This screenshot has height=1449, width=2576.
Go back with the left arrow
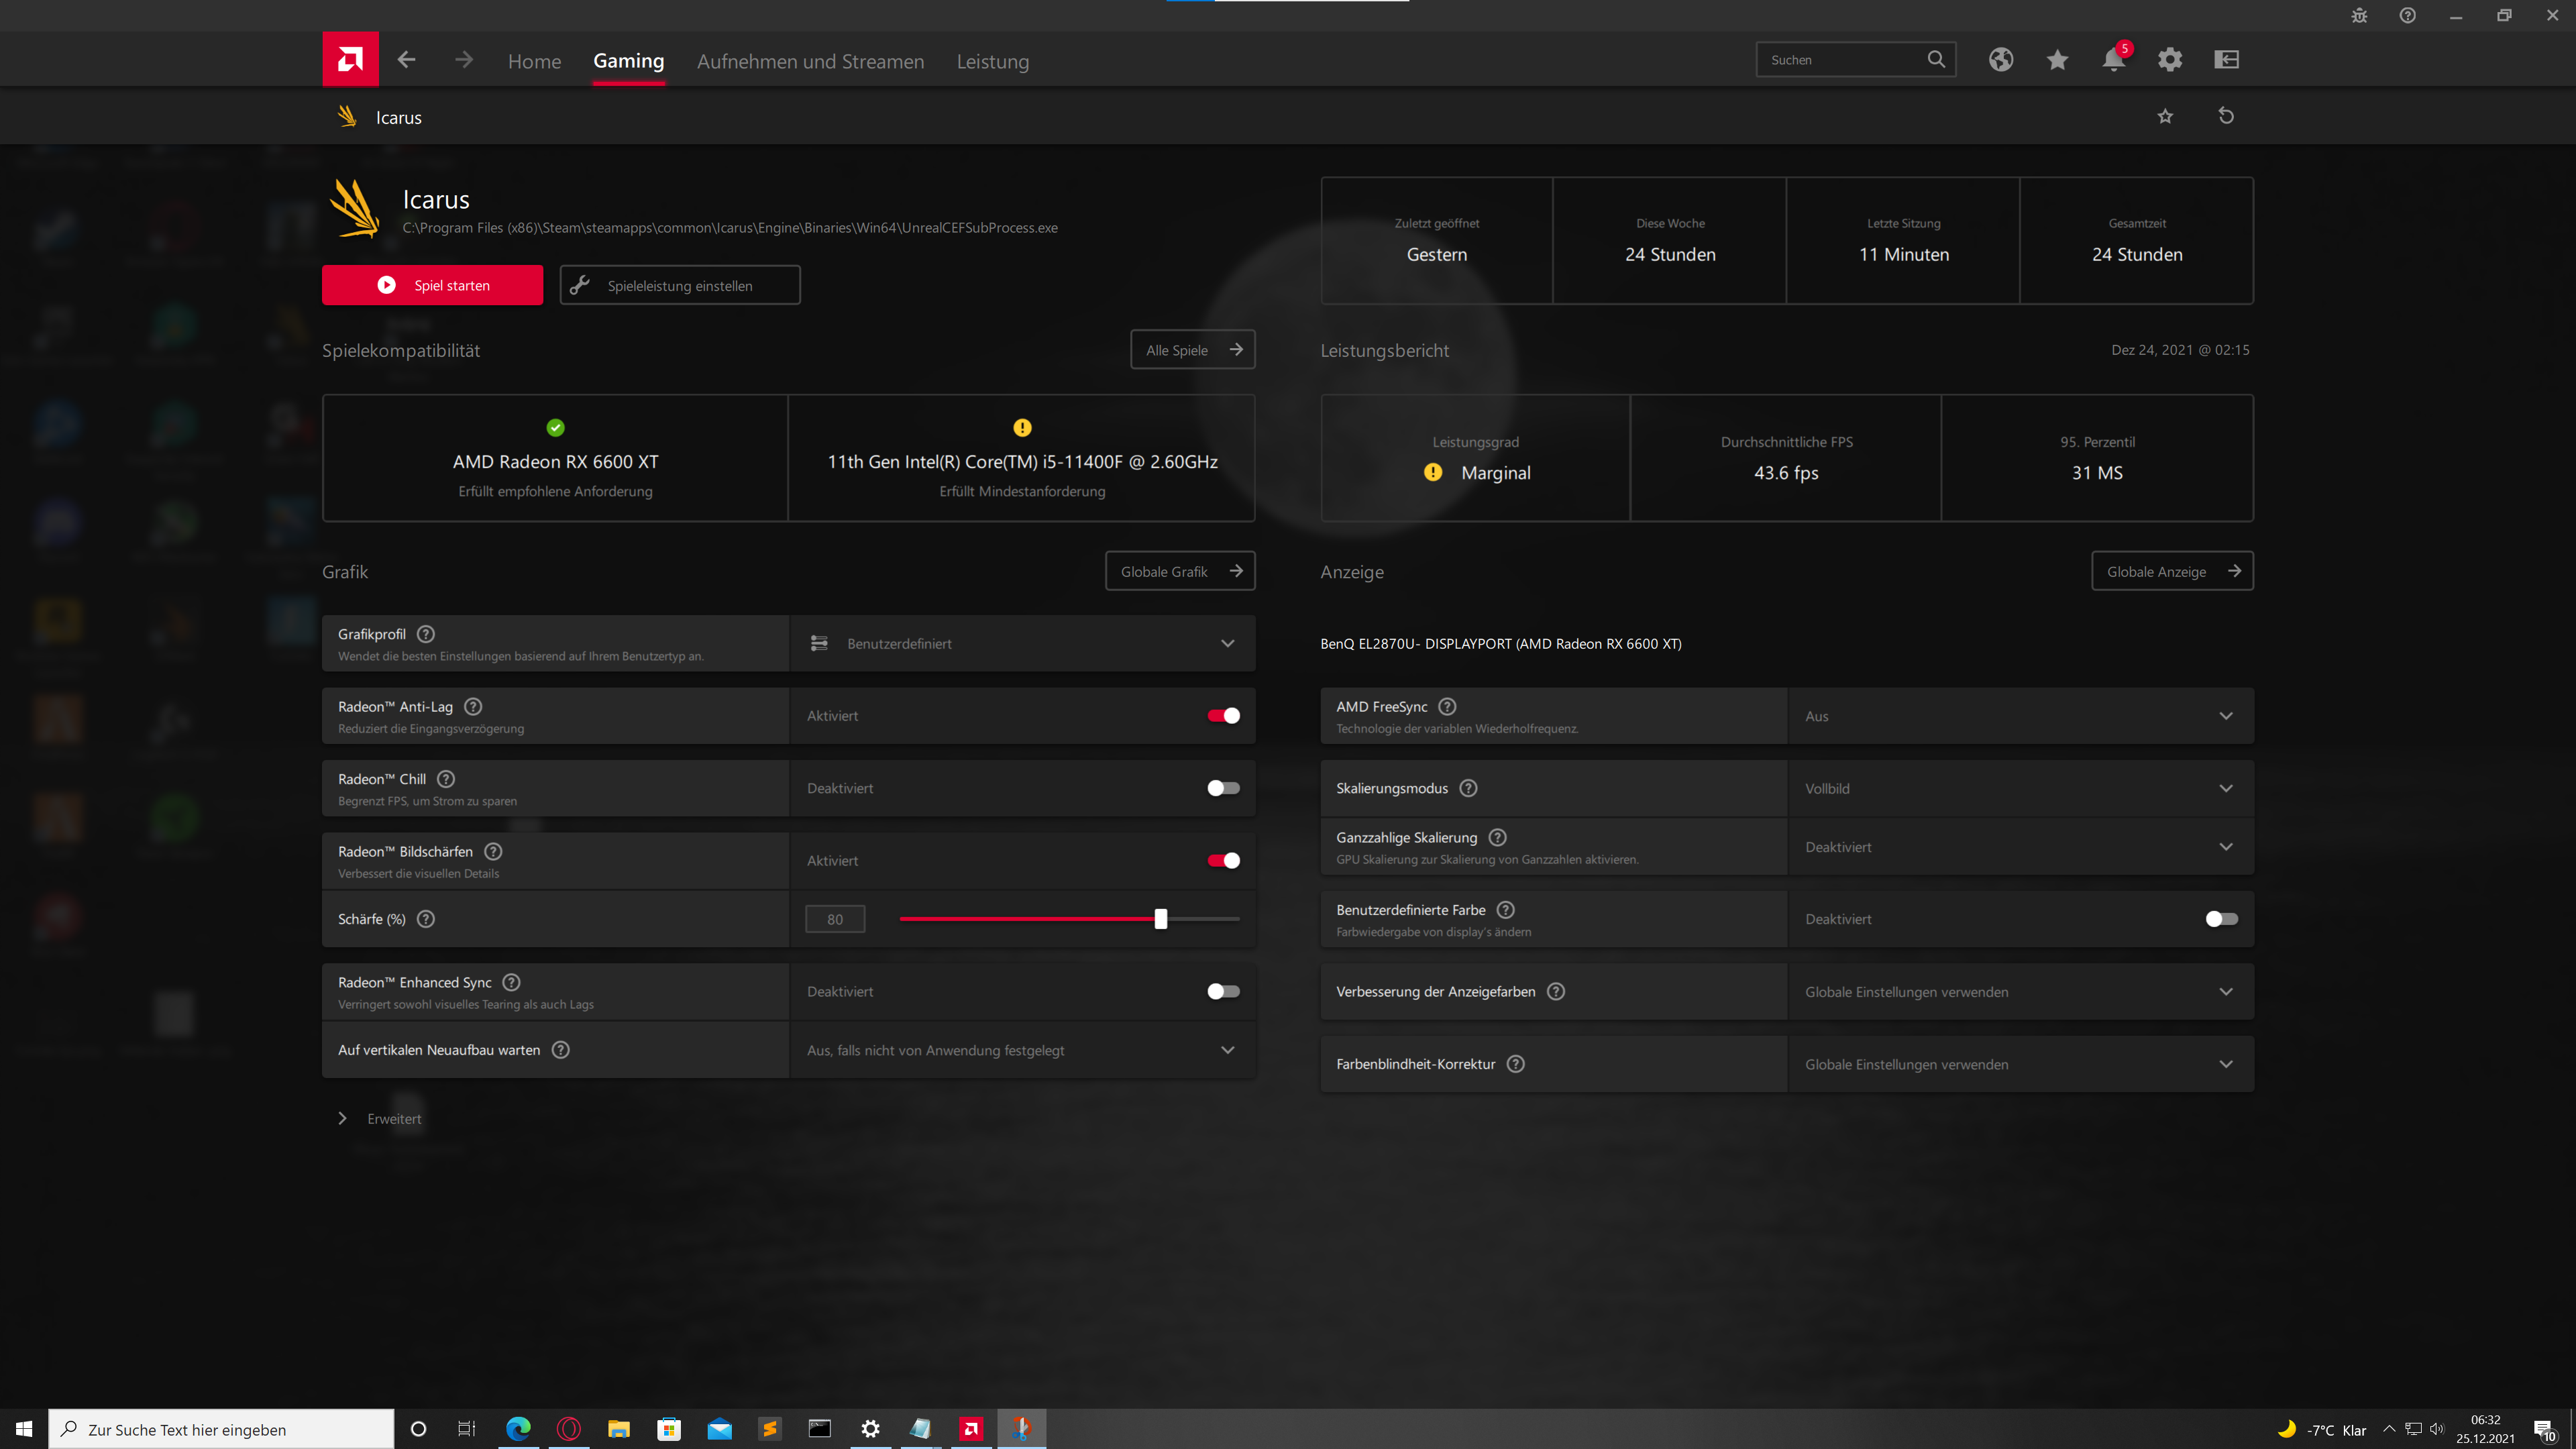pyautogui.click(x=406, y=60)
